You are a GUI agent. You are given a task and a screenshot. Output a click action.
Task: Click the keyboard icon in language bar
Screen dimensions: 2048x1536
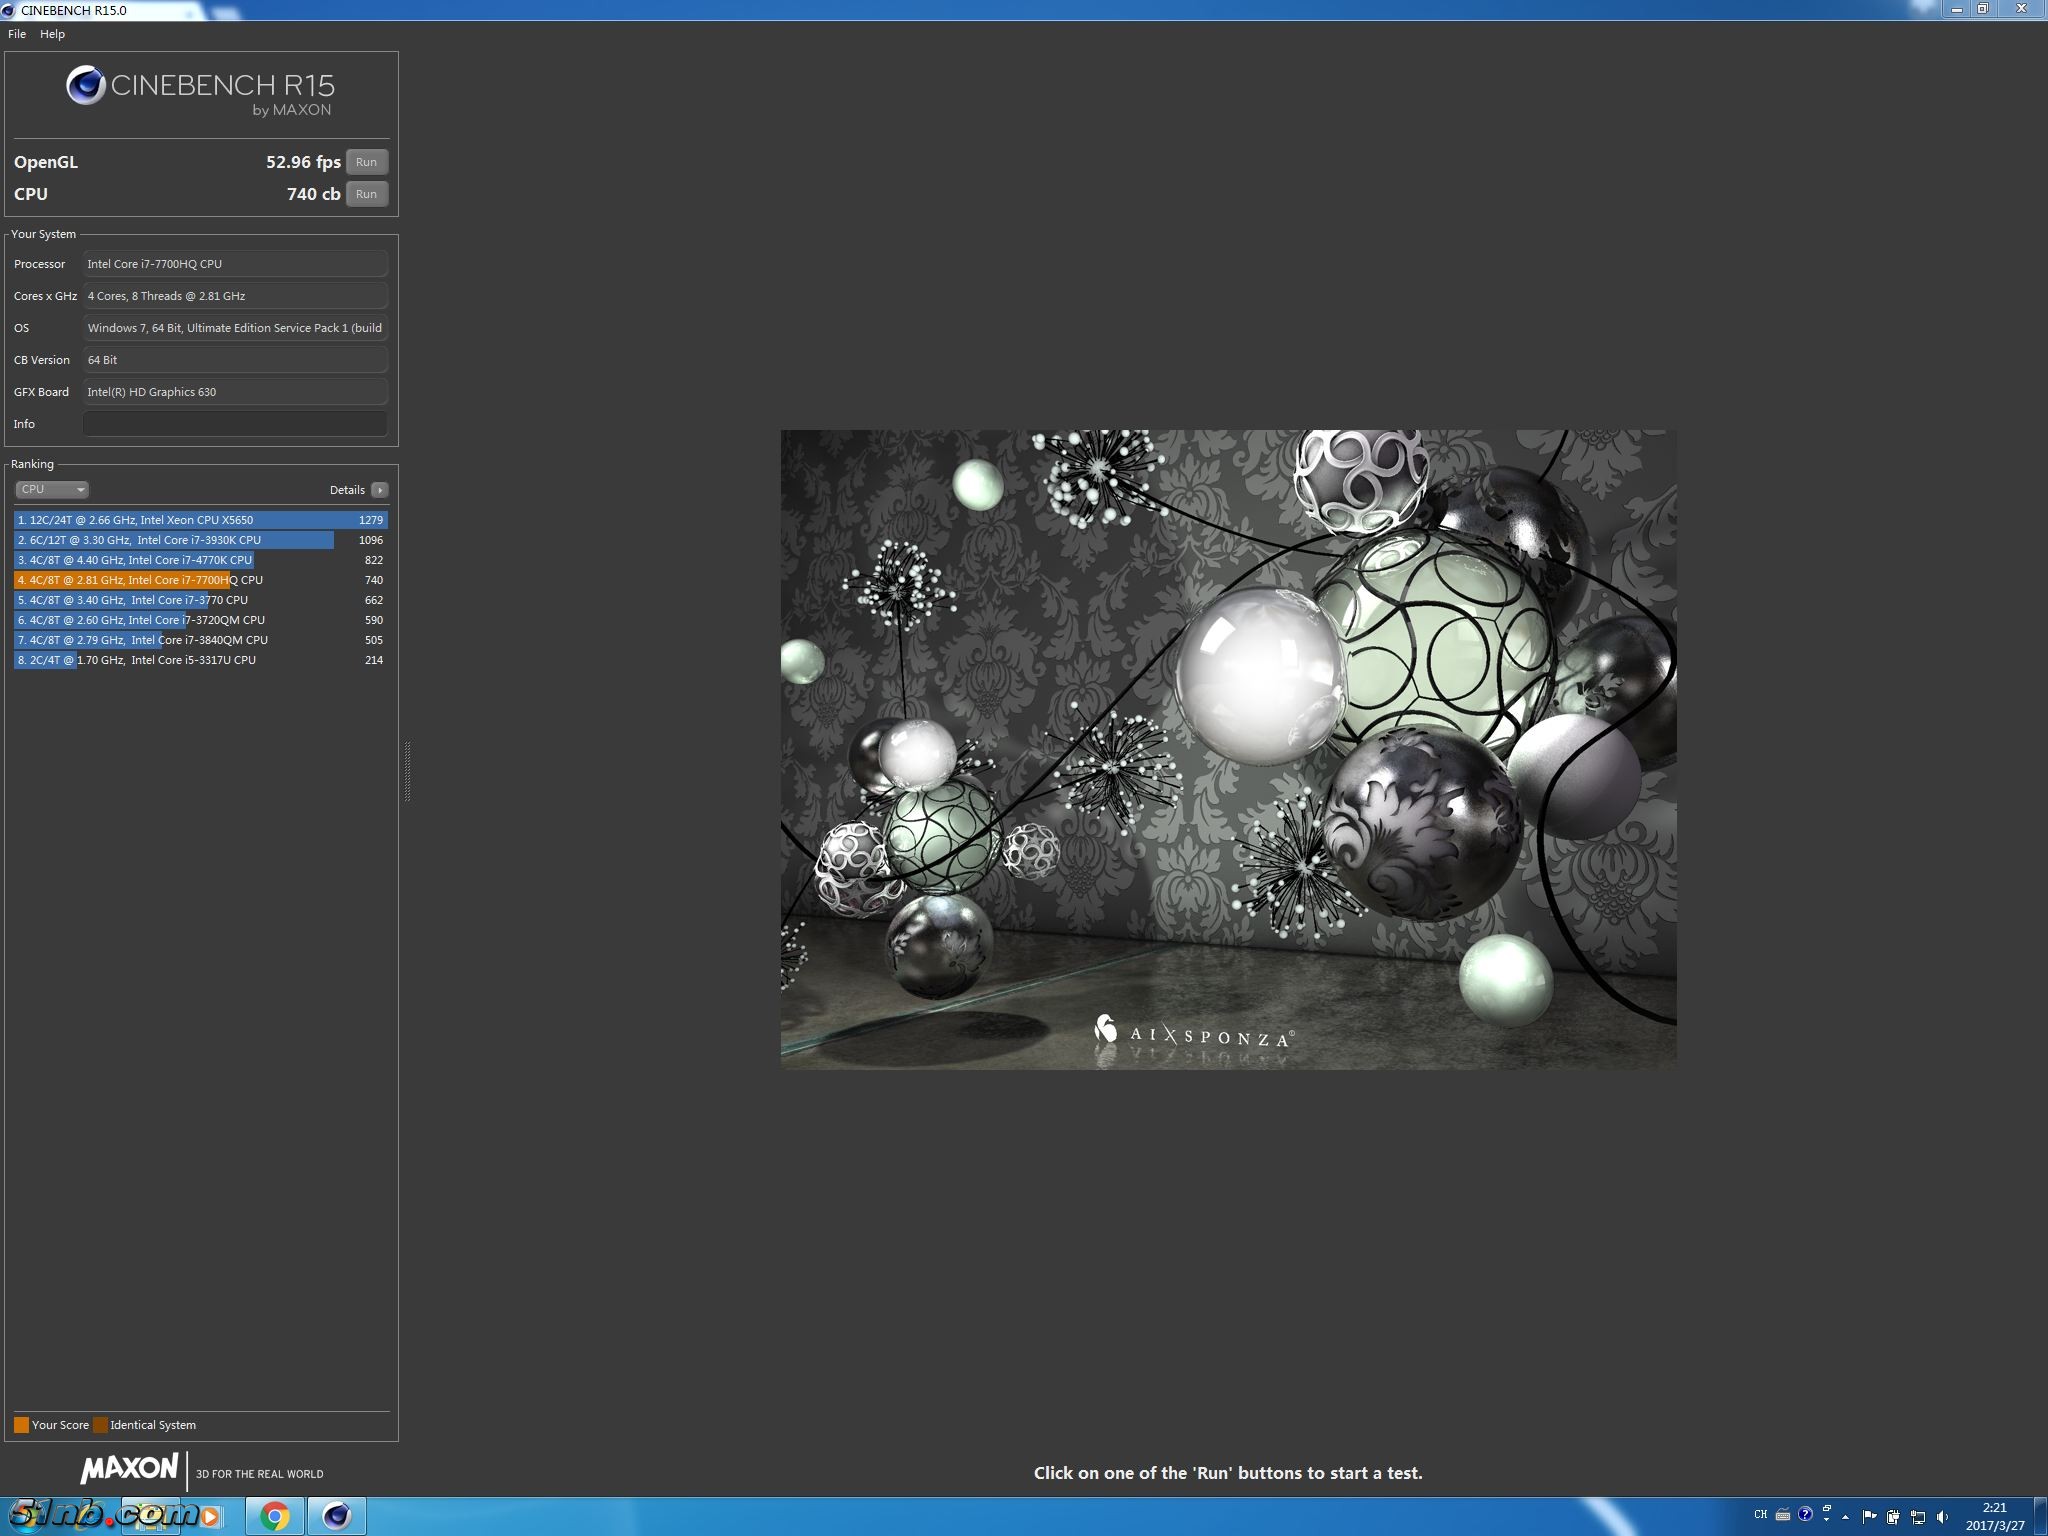point(1783,1514)
